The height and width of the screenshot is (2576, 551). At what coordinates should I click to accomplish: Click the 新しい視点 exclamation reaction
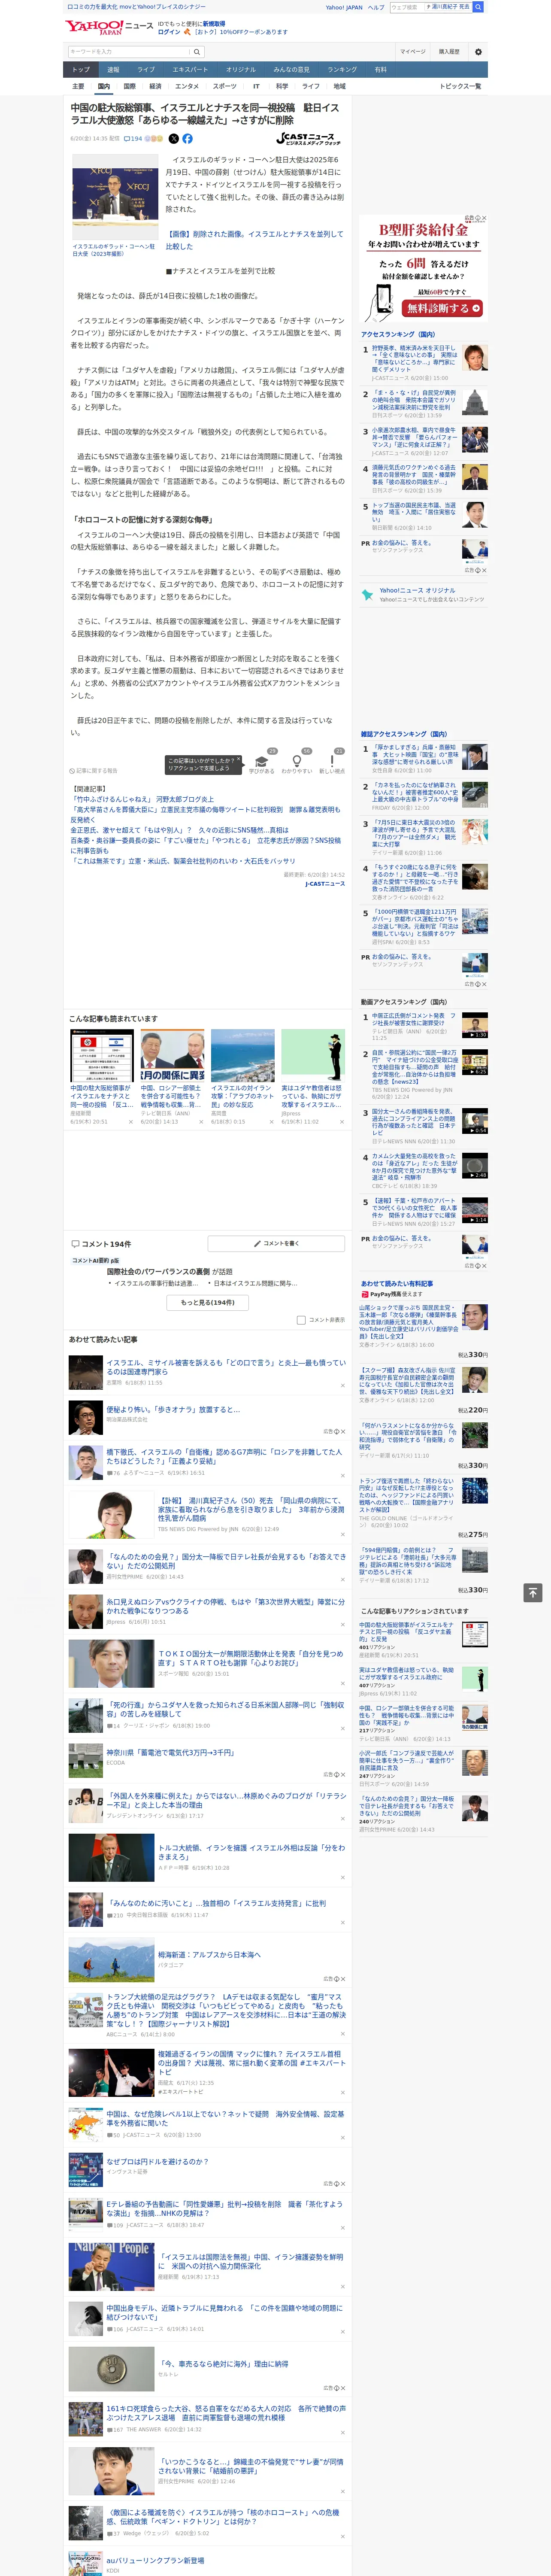click(332, 763)
